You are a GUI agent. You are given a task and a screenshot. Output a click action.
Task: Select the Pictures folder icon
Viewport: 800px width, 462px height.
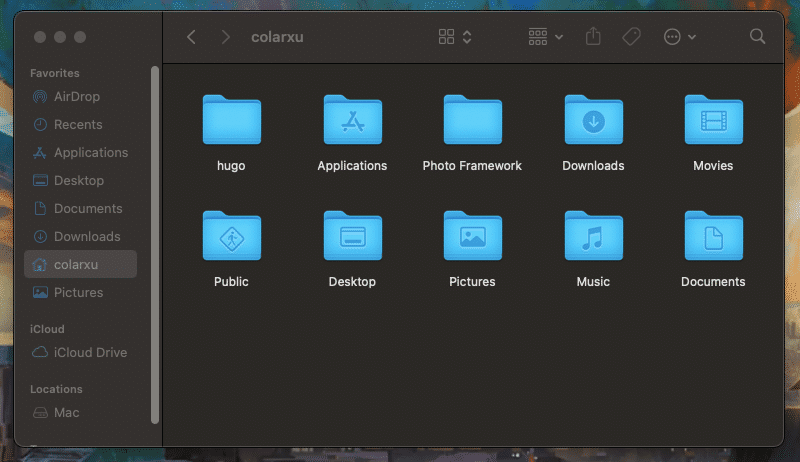(x=473, y=236)
